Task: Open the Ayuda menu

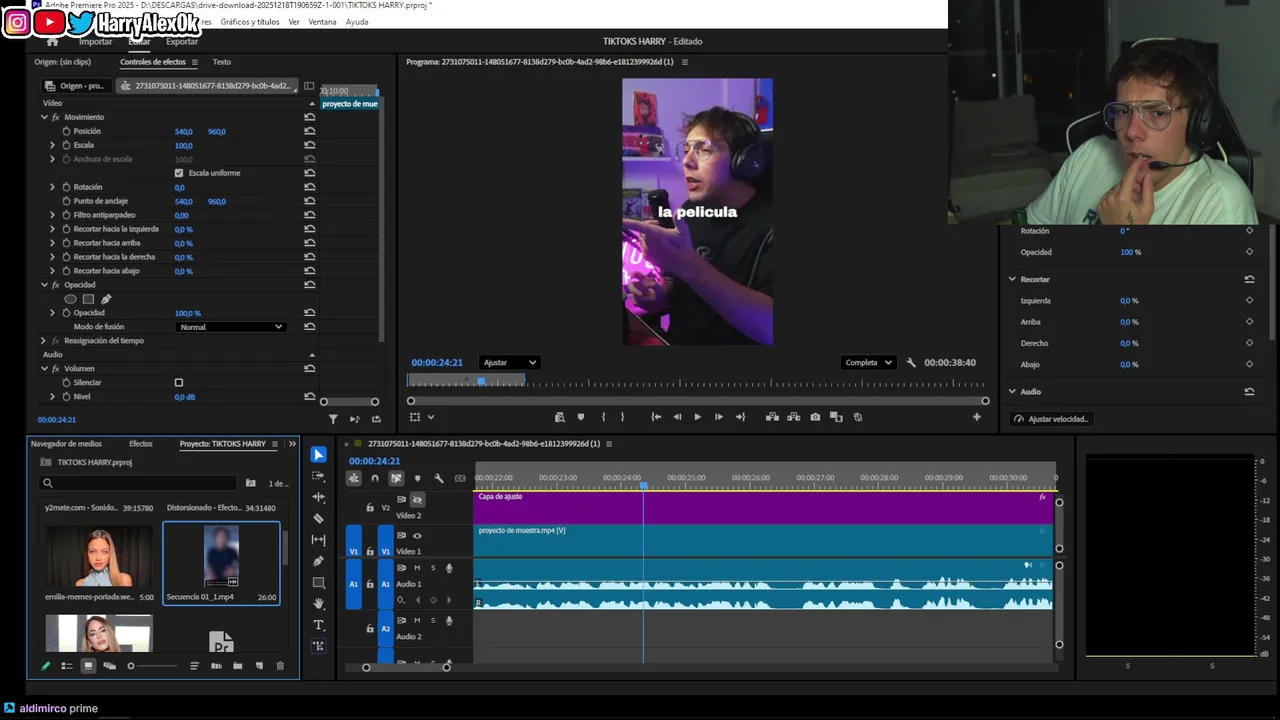Action: 357,22
